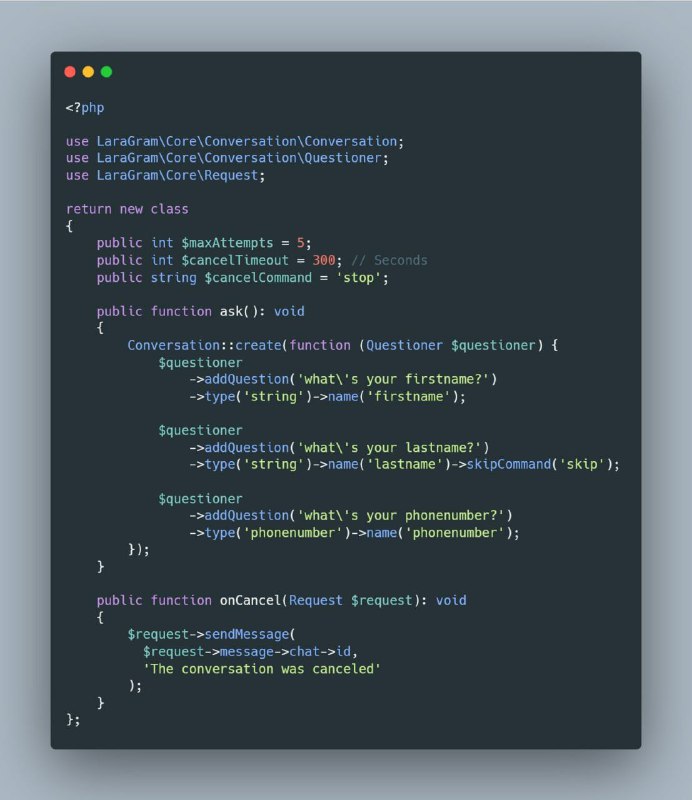Click the ask() function name

(x=239, y=312)
